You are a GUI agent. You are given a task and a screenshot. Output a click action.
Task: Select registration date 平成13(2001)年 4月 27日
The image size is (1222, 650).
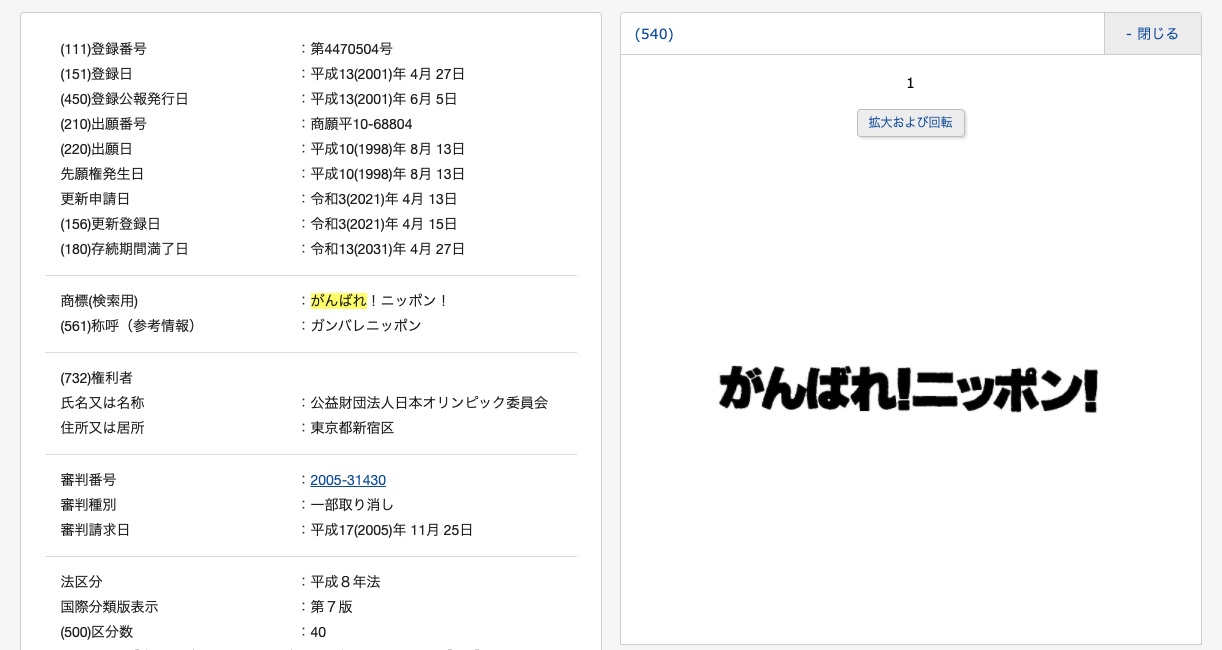pyautogui.click(x=388, y=74)
